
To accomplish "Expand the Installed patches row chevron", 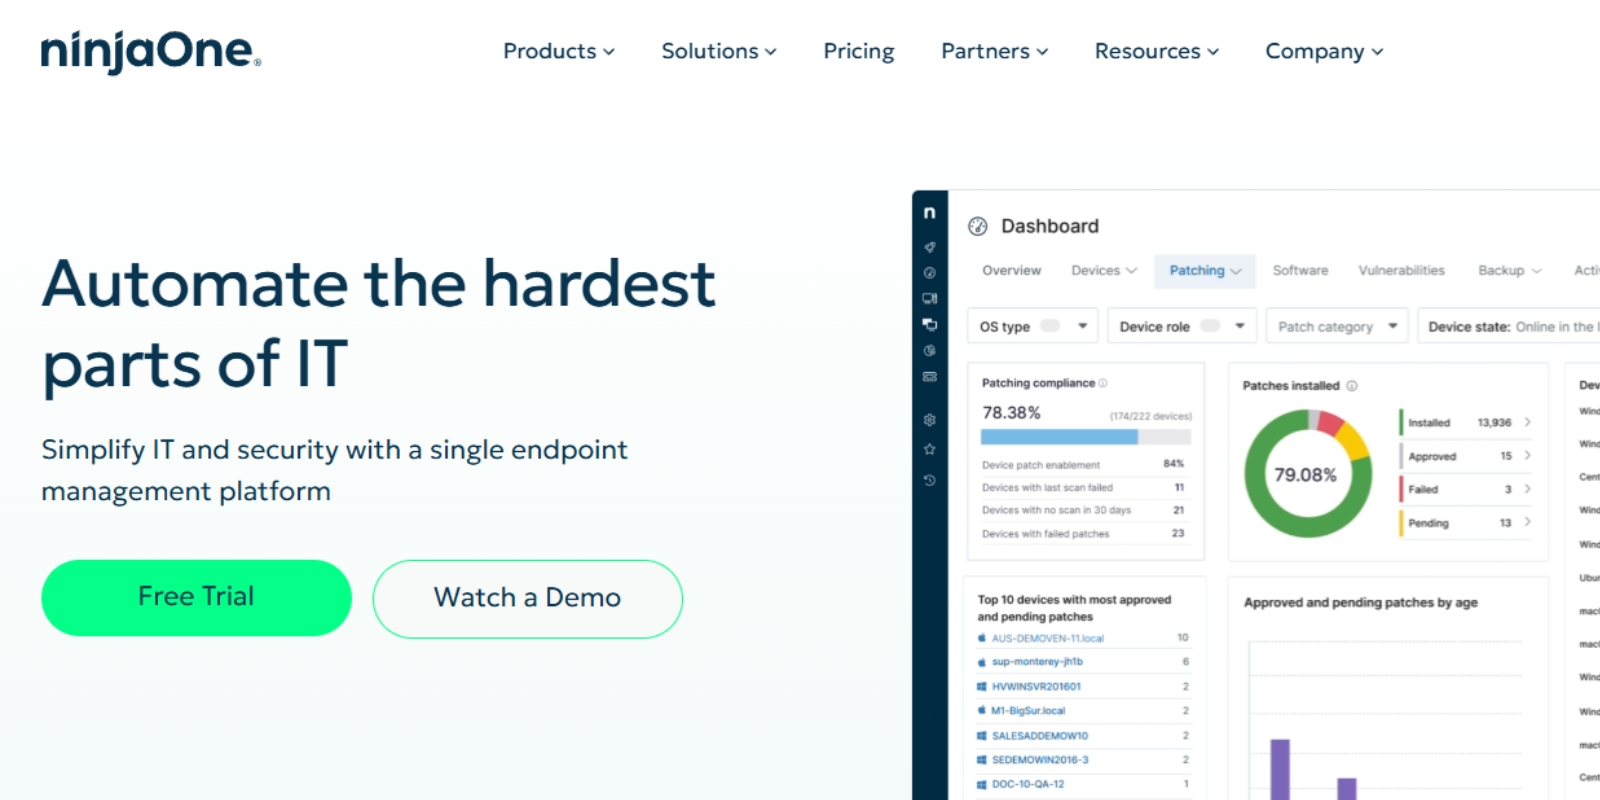I will (1528, 422).
